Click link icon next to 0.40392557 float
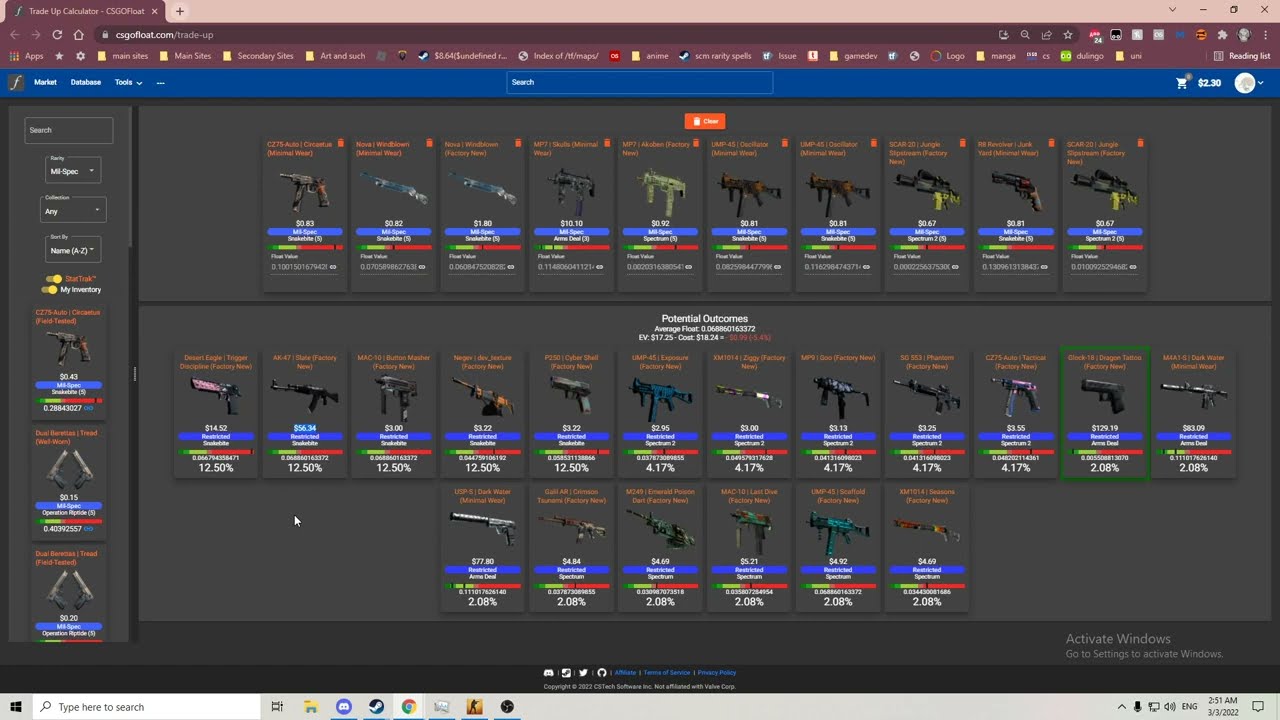Screen dimensions: 1280x720 pos(89,529)
